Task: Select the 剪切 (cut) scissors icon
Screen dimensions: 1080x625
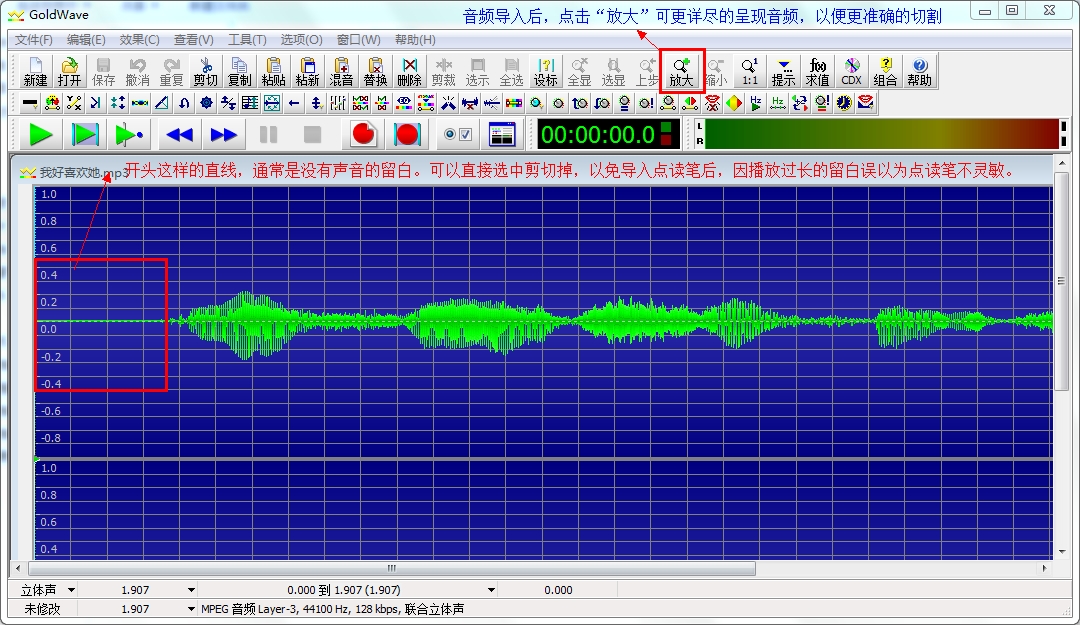Action: point(205,71)
